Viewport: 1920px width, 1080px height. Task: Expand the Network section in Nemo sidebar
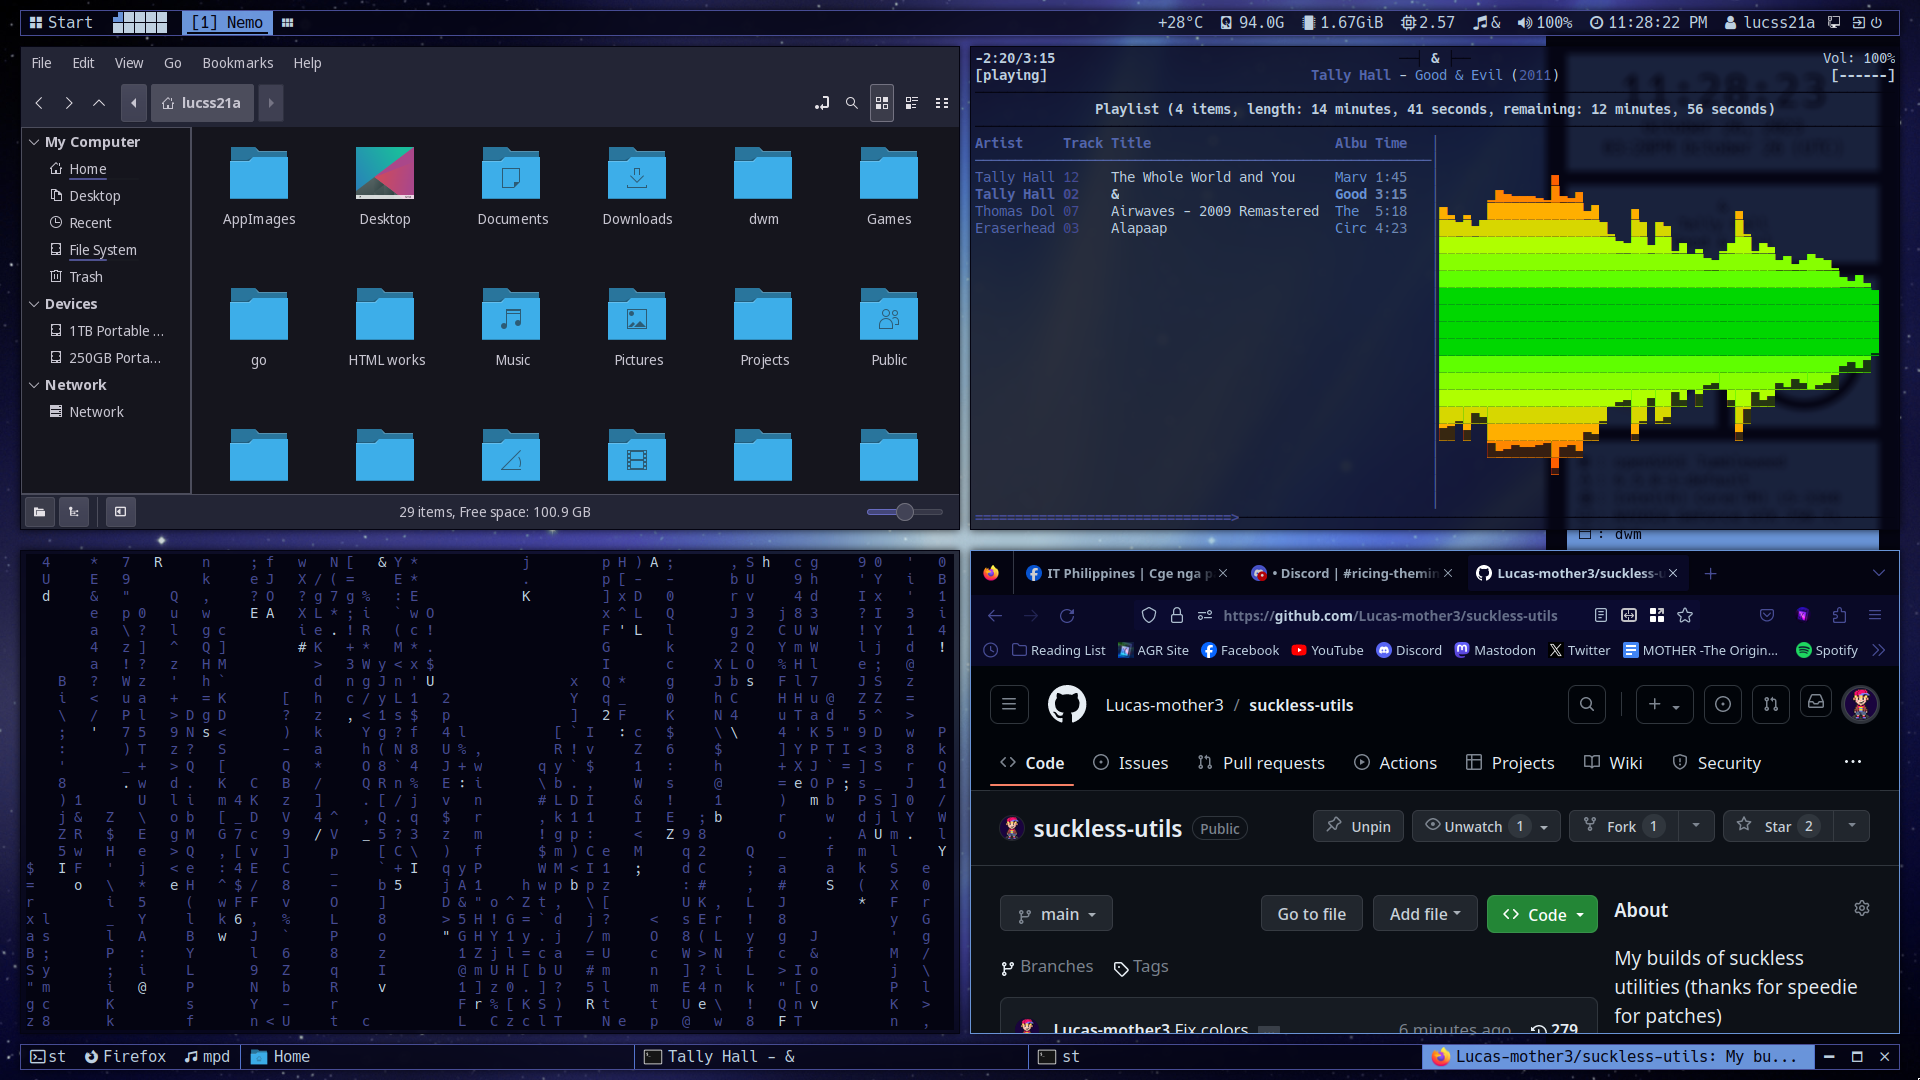point(34,384)
